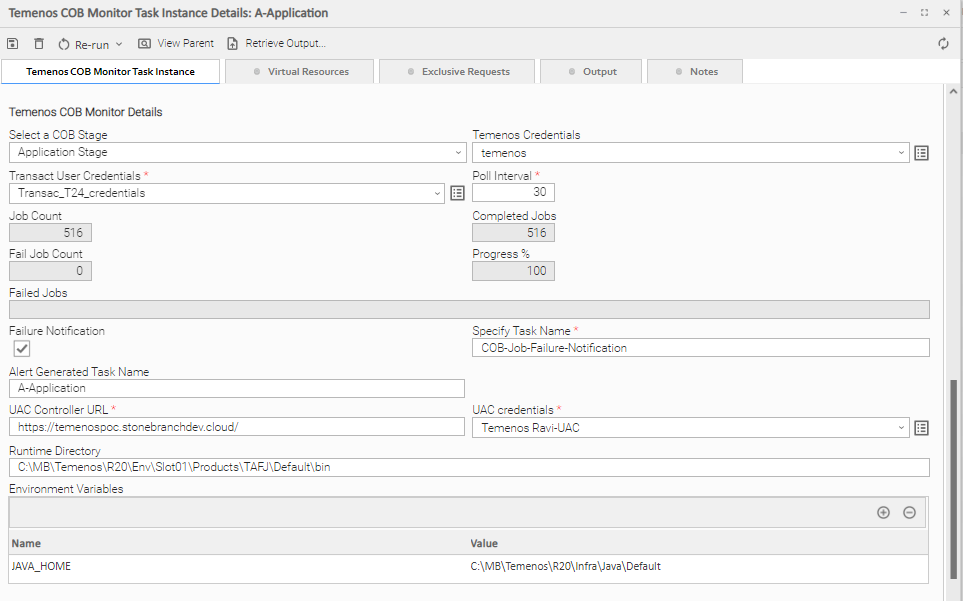Remove environment variable with minus icon

[x=910, y=513]
